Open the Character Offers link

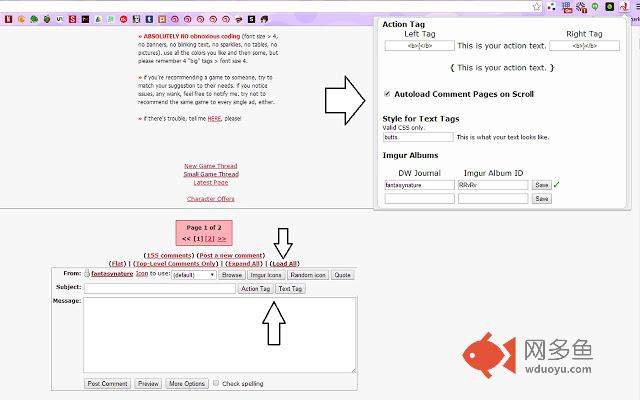211,199
